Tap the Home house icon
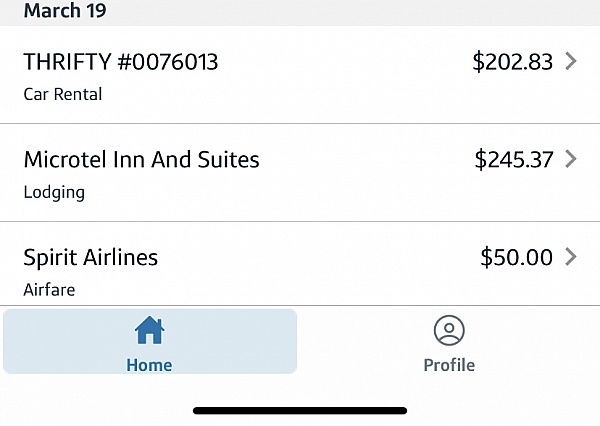The image size is (600, 426). (149, 330)
